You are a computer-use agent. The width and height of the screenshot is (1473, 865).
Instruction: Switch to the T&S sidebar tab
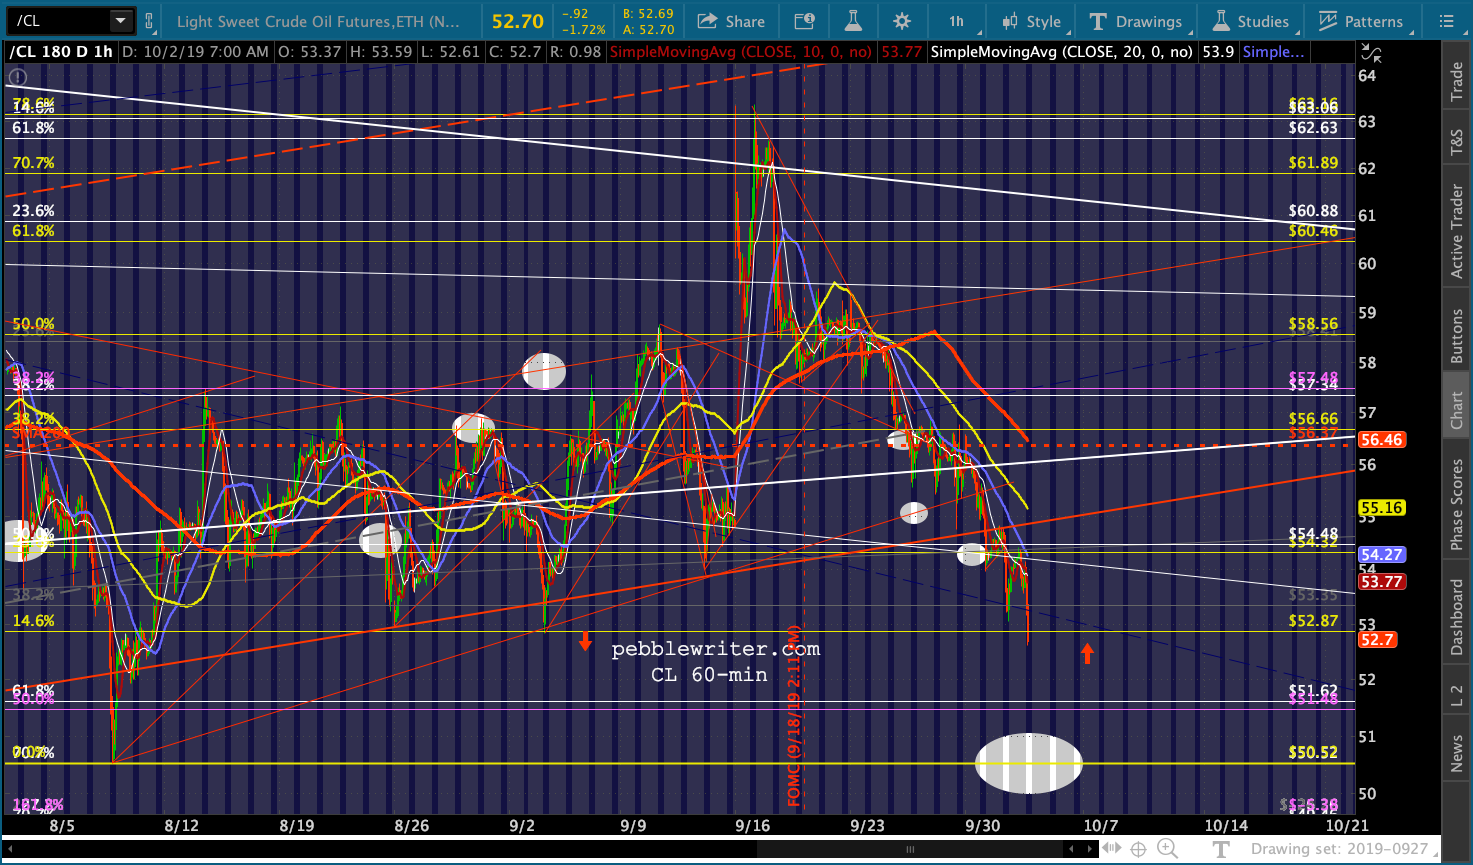coord(1457,144)
